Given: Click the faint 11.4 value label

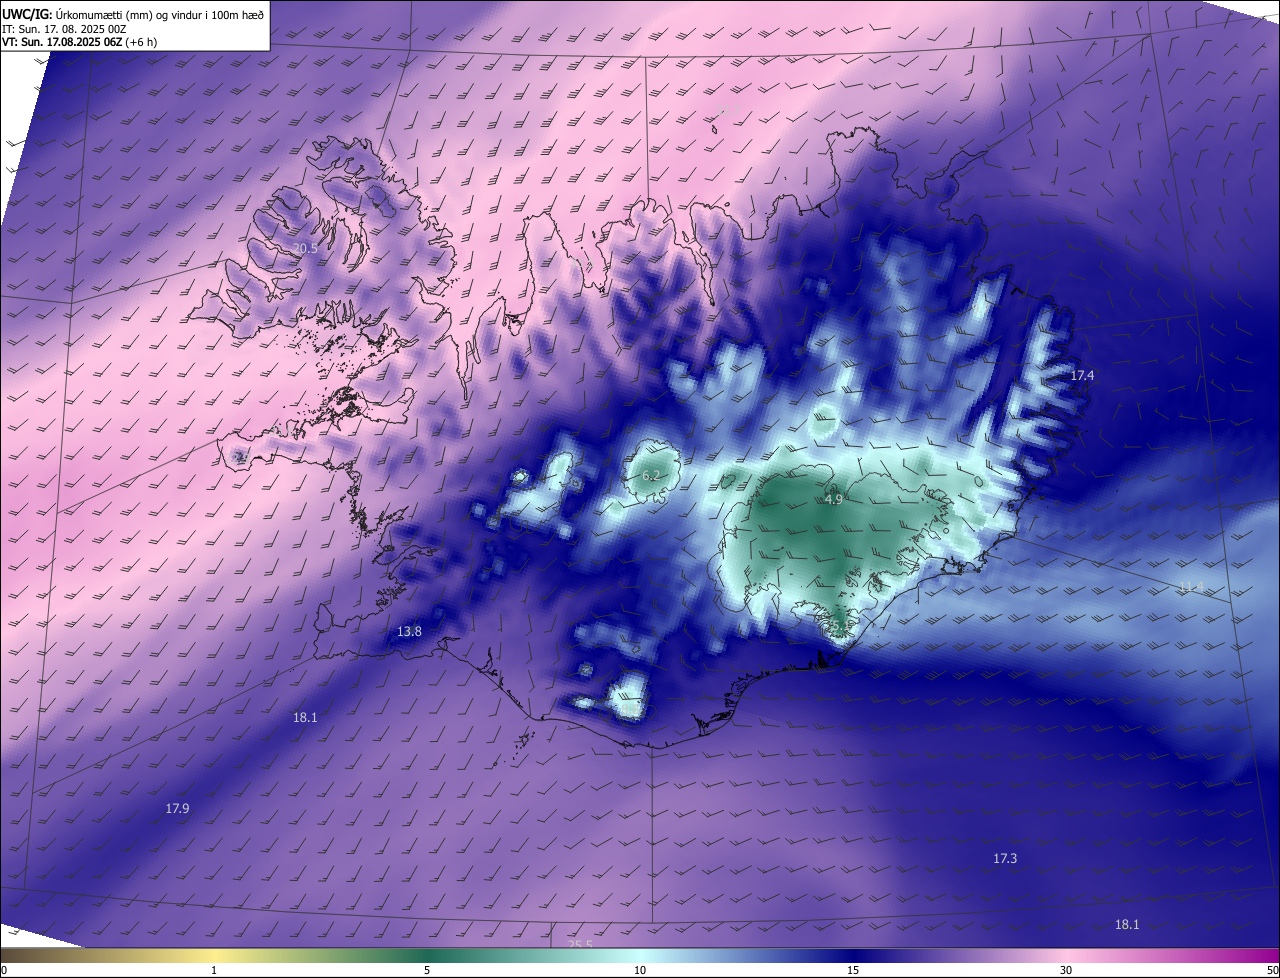Looking at the screenshot, I should pyautogui.click(x=1190, y=587).
